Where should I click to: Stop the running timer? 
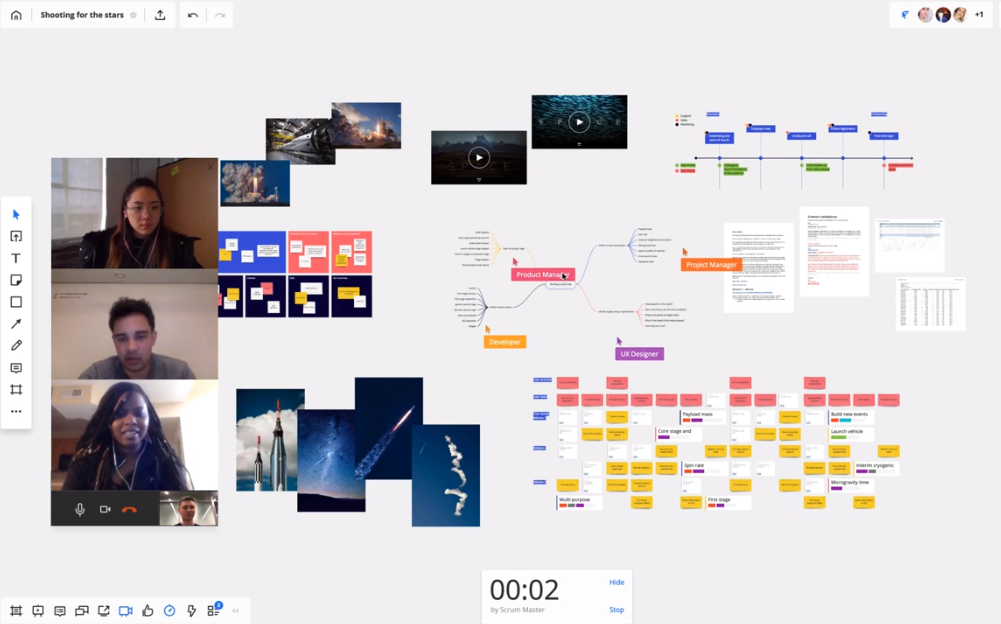point(617,609)
